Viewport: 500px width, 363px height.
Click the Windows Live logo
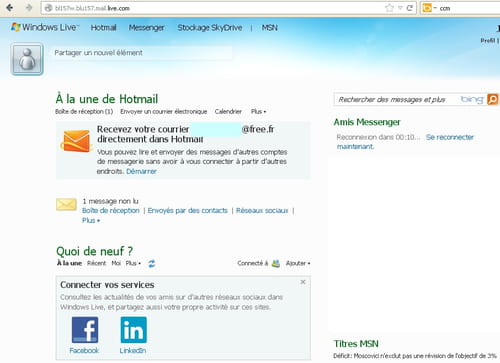45,27
